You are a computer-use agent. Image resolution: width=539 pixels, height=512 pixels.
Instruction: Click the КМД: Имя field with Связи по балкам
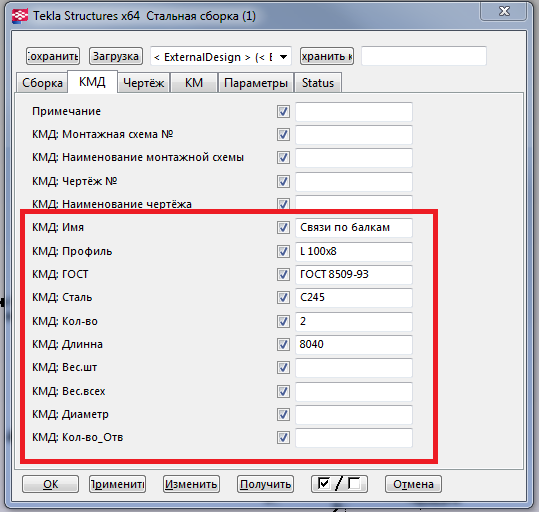[x=354, y=228]
